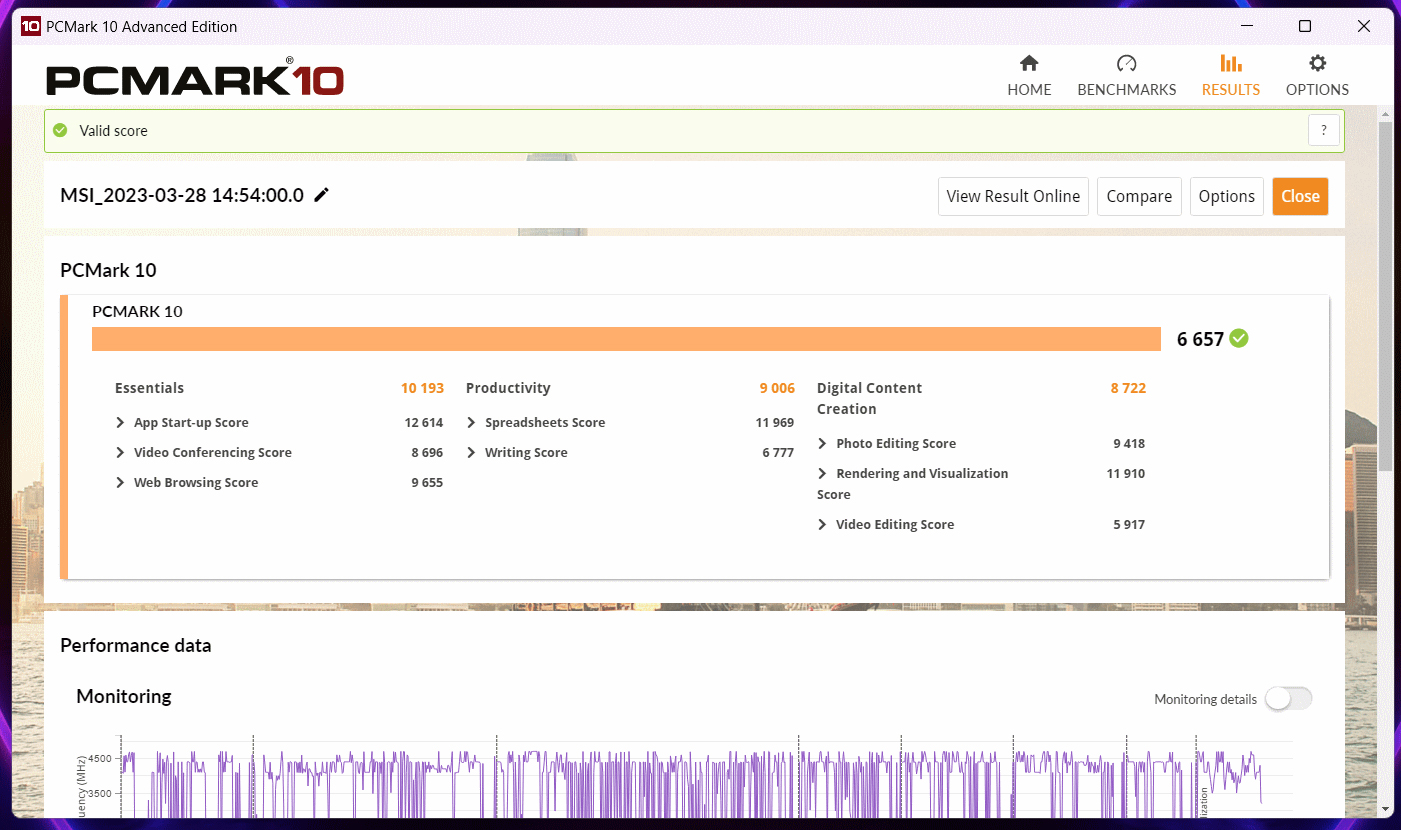
Task: Click the View Result Online button
Action: [1013, 196]
